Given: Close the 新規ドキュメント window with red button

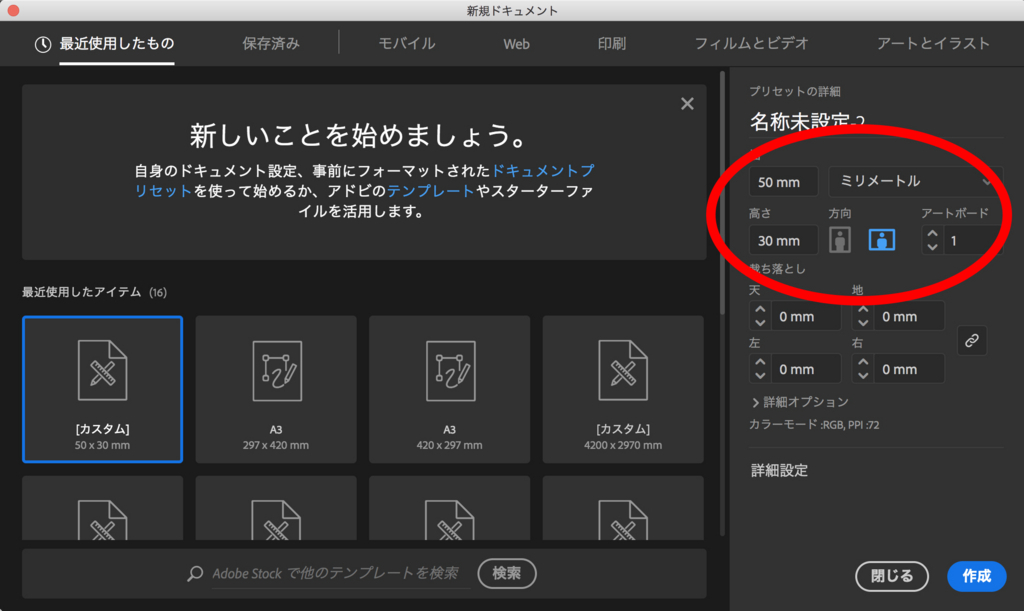Looking at the screenshot, I should pos(12,10).
